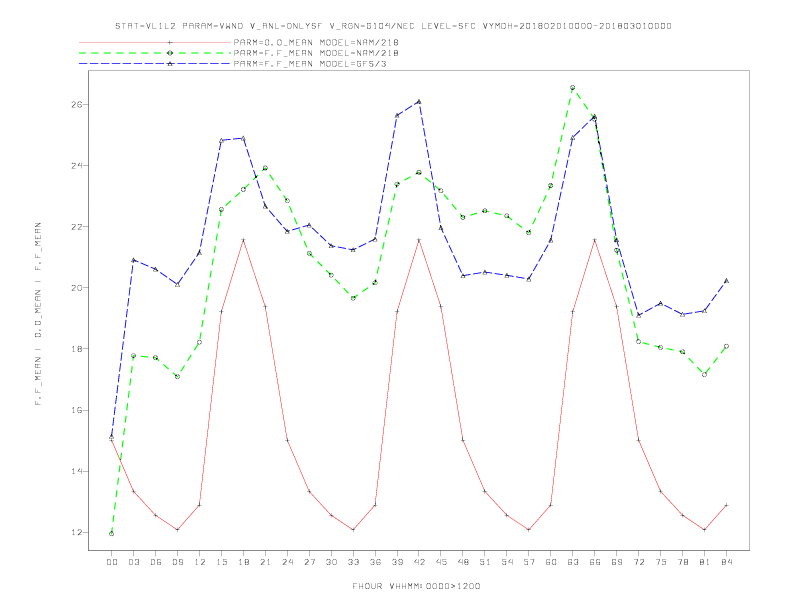Click the y-axis tick label 24
Viewport: 792px width, 612px height.
click(x=77, y=166)
